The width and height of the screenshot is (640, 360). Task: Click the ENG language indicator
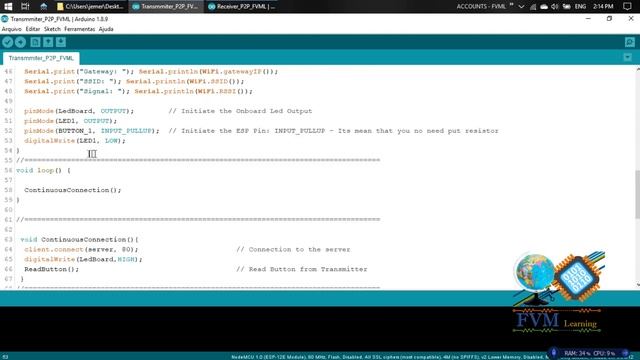[580, 7]
